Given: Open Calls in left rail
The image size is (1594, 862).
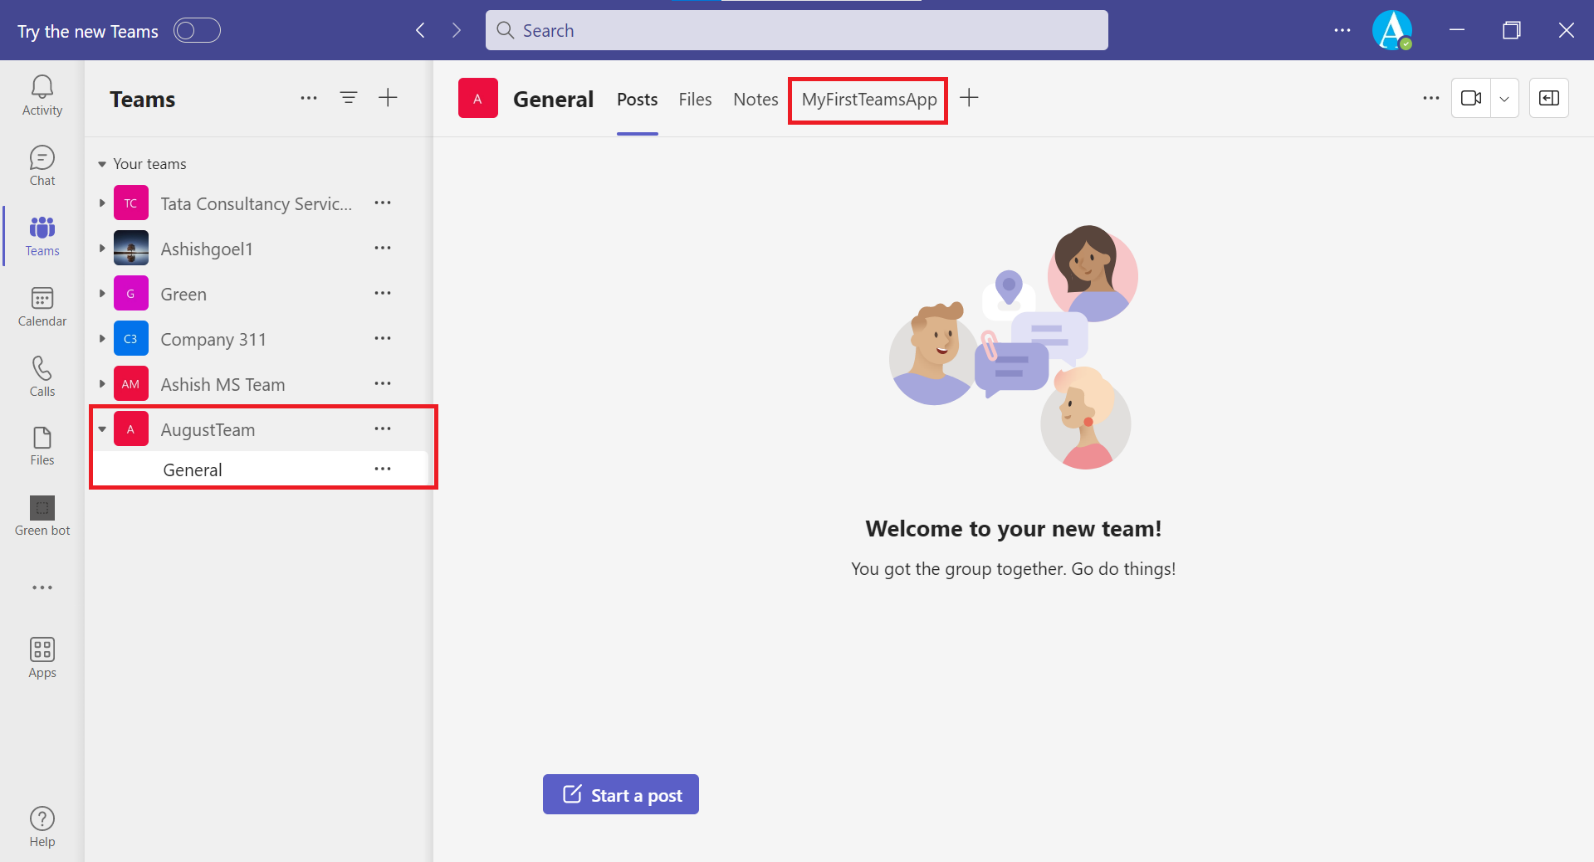Looking at the screenshot, I should coord(42,376).
